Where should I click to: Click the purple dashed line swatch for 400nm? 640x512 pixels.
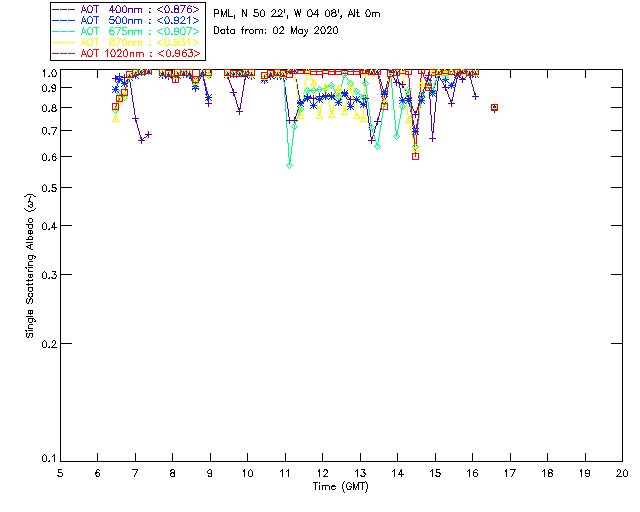click(x=65, y=9)
